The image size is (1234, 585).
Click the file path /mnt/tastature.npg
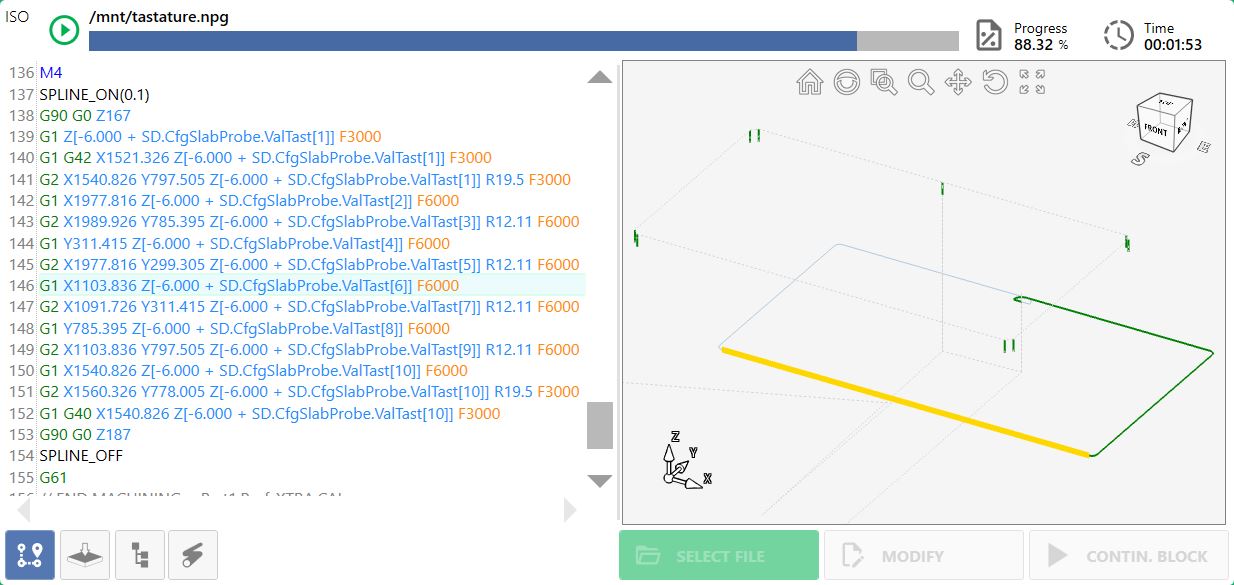click(159, 17)
